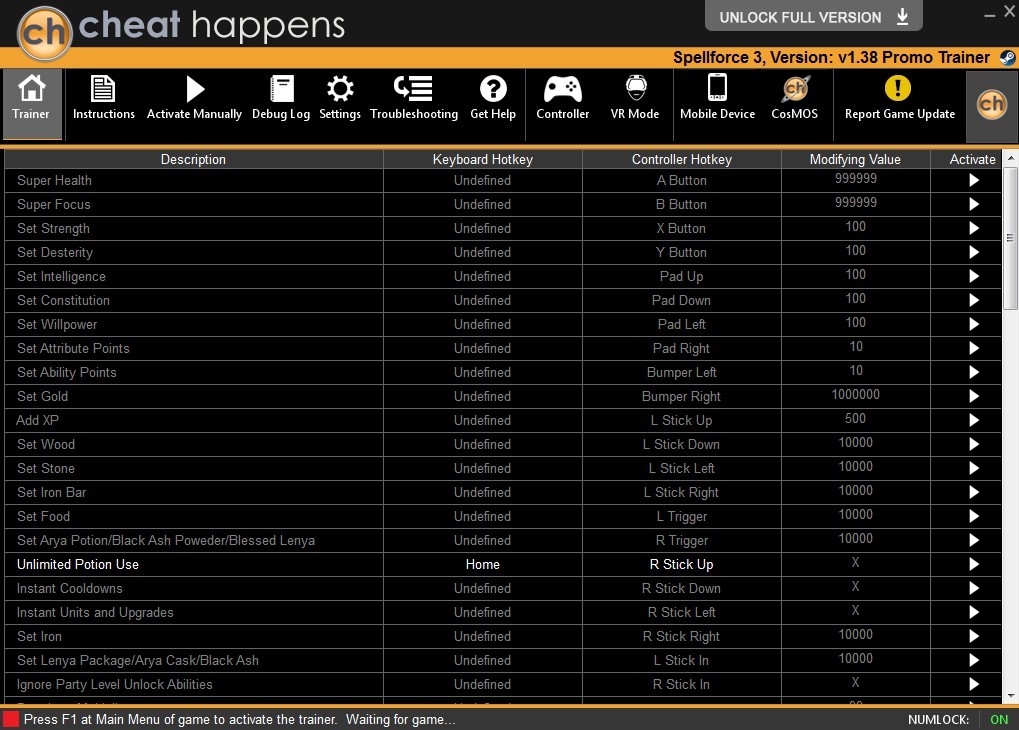Open the Debug Log notebook icon
This screenshot has height=730, width=1019.
pyautogui.click(x=281, y=89)
